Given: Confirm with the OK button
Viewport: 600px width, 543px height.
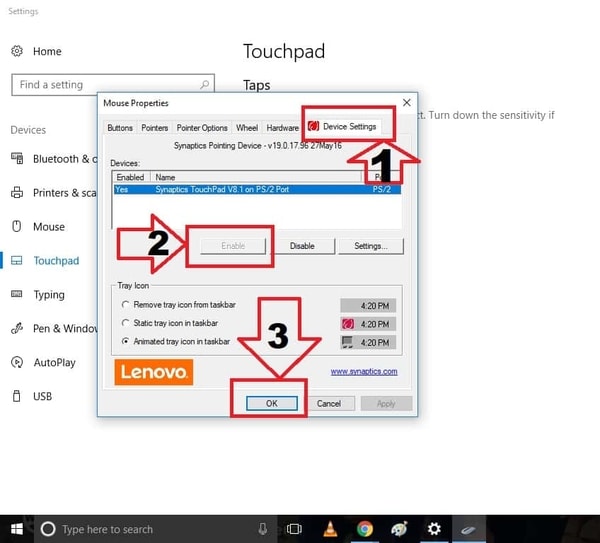Looking at the screenshot, I should click(x=272, y=403).
